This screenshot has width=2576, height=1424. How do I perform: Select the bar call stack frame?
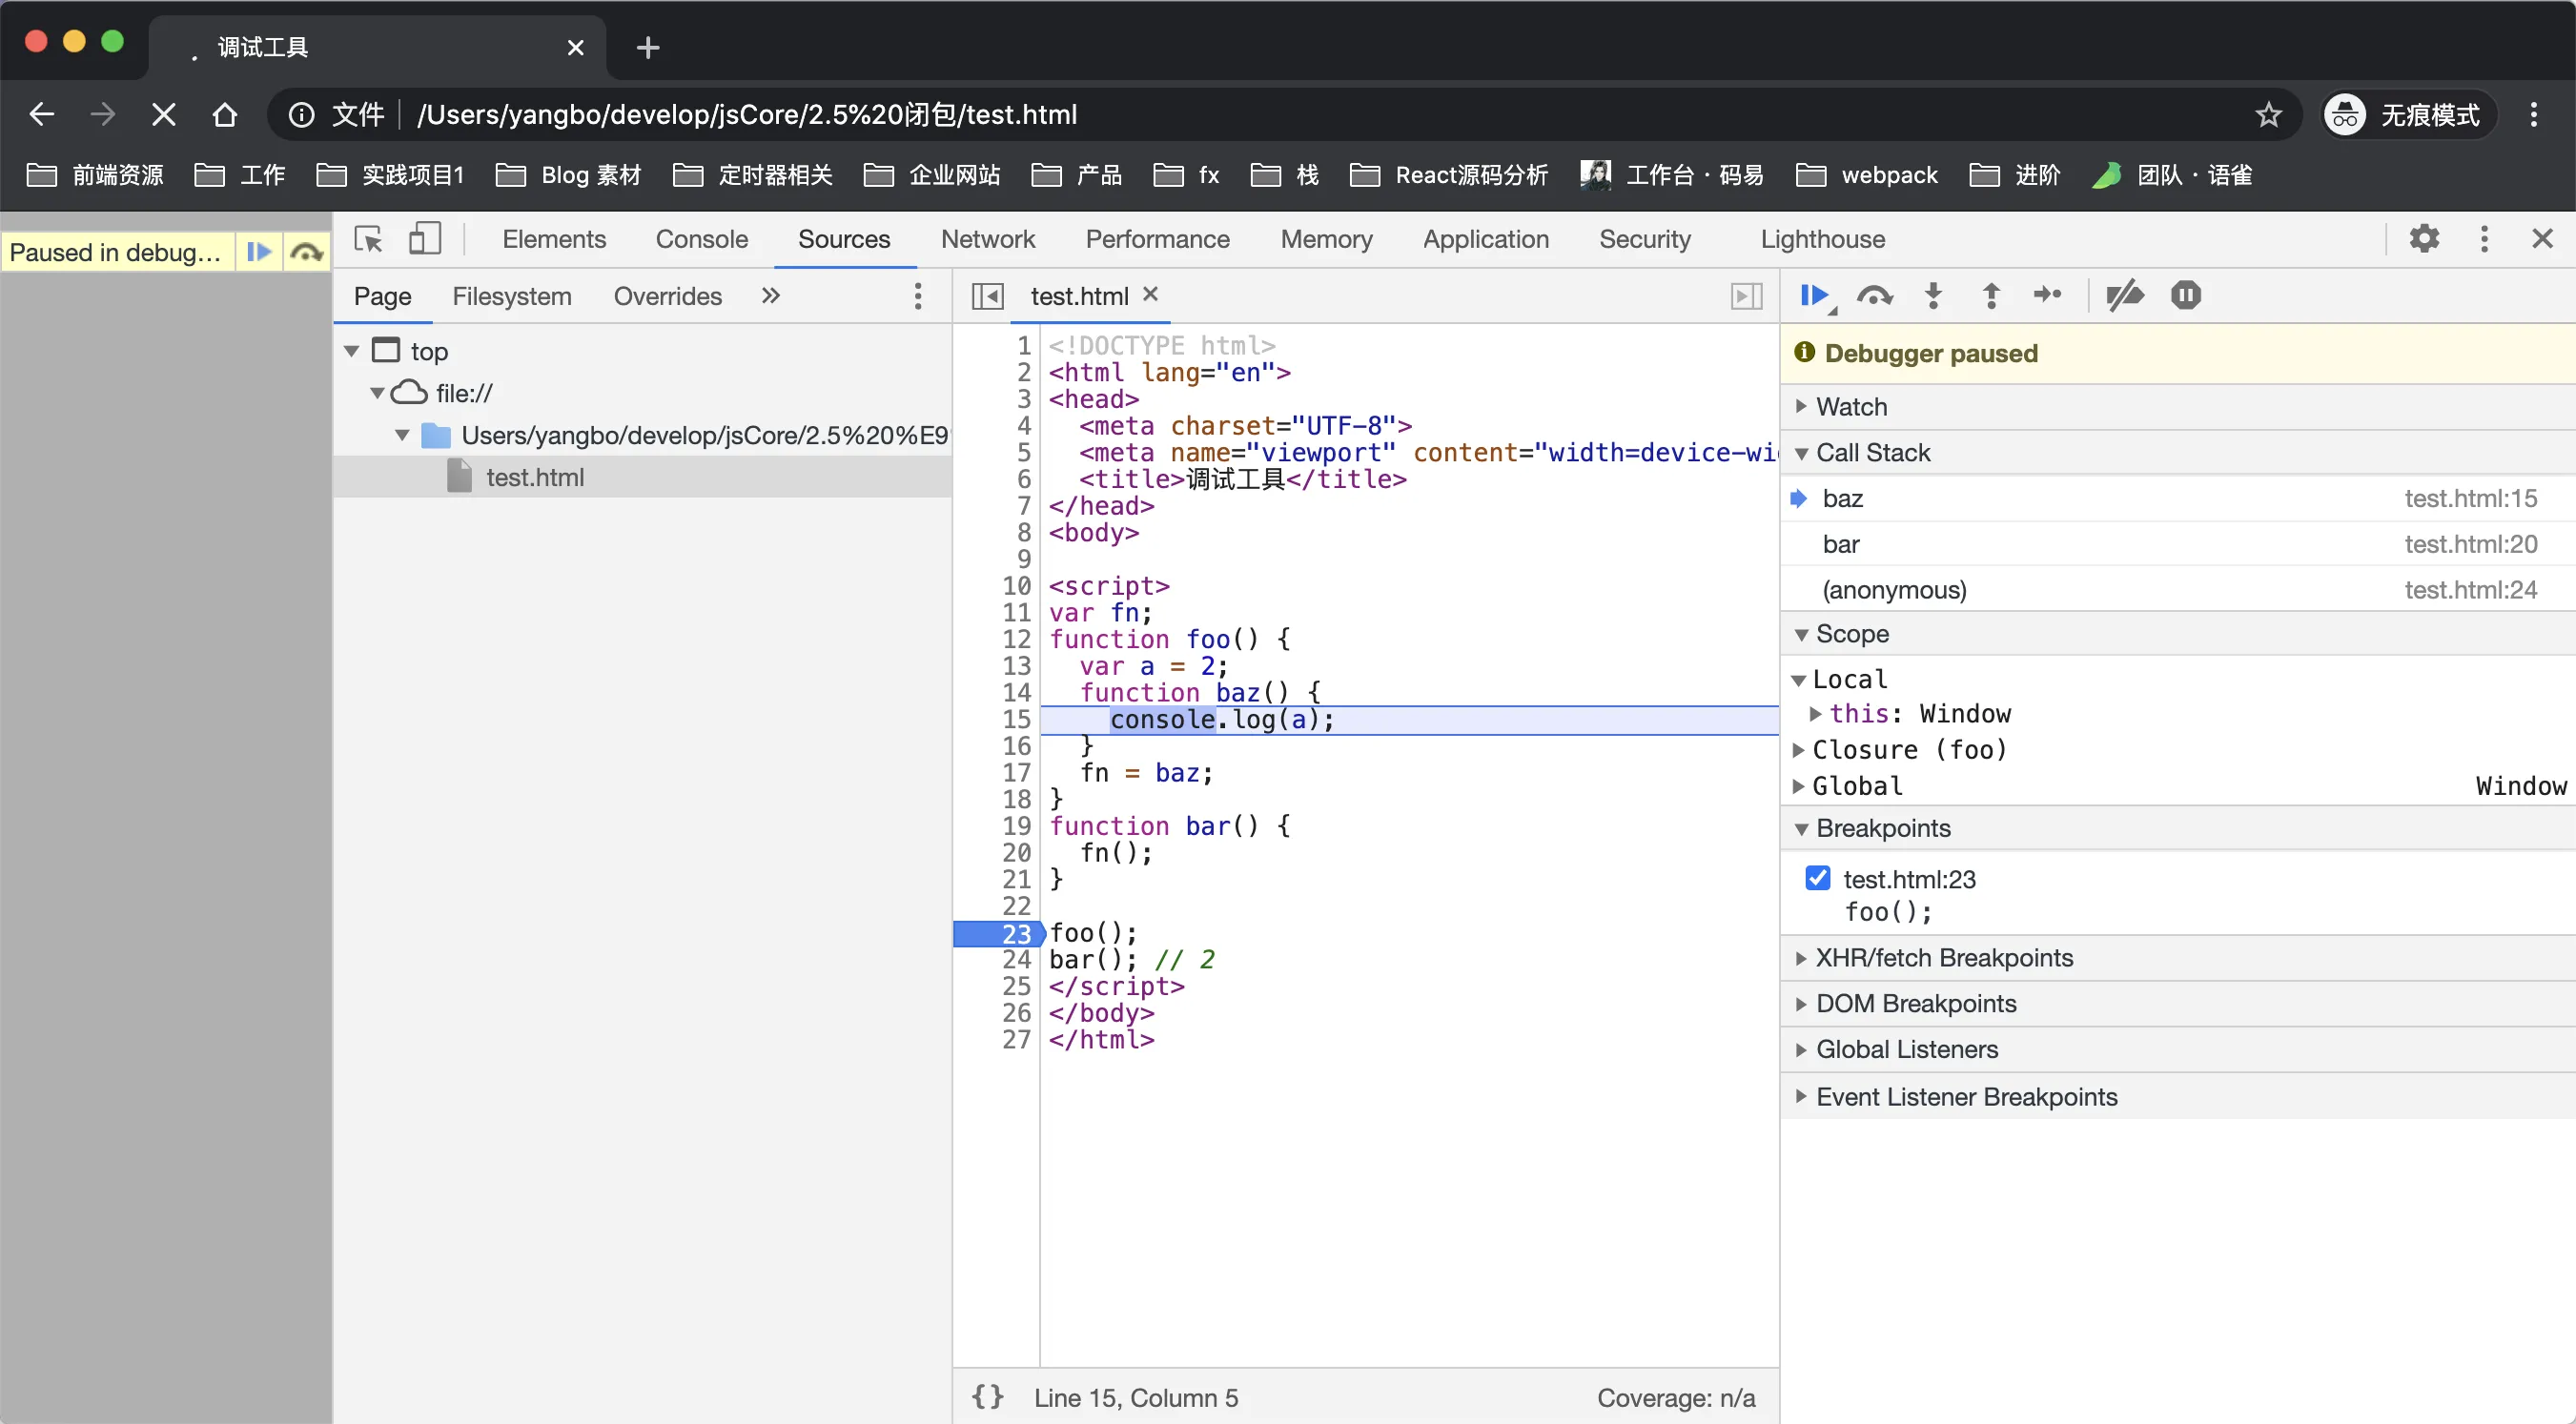click(x=2177, y=544)
